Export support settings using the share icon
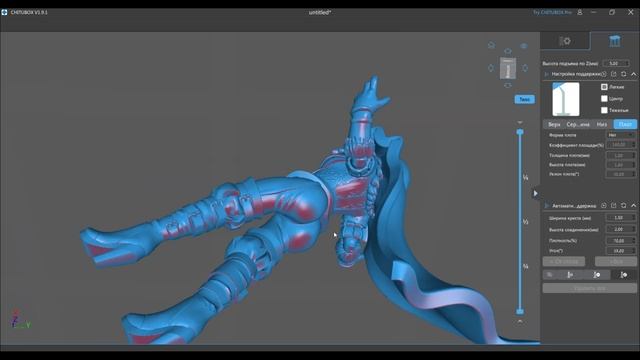The width and height of the screenshot is (640, 360). pos(614,74)
